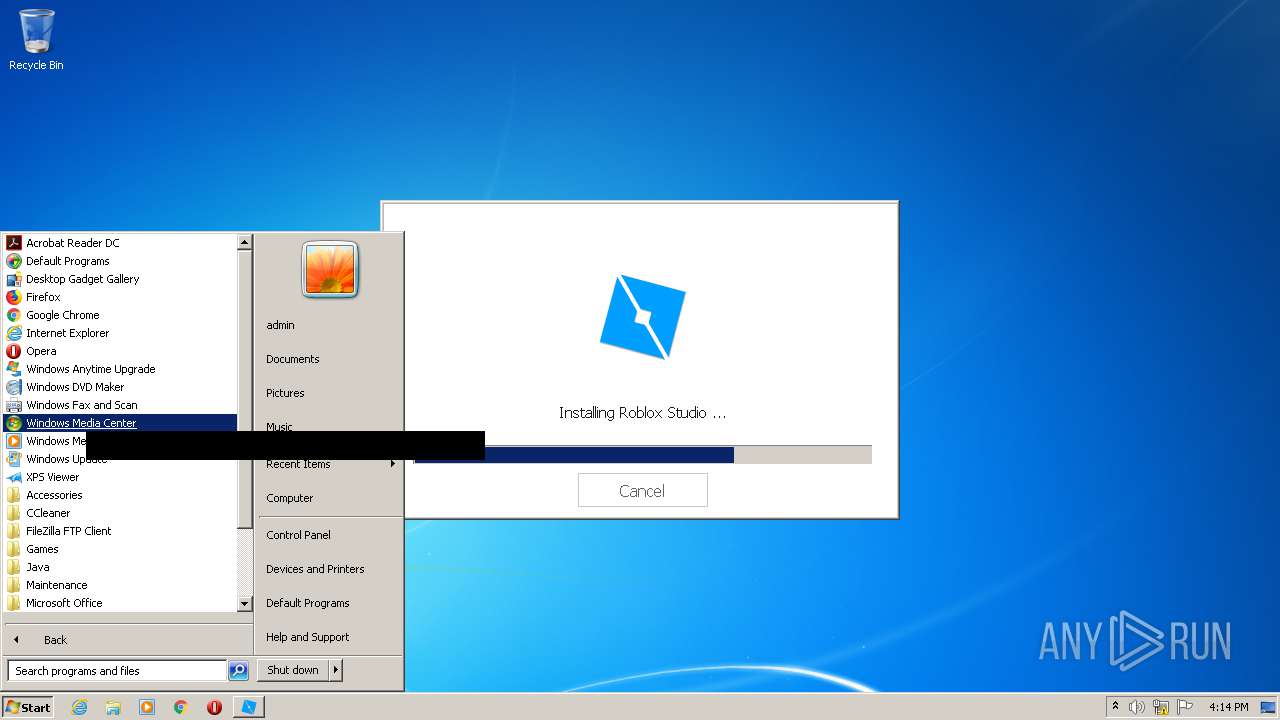This screenshot has width=1280, height=720.
Task: Click the network tray icon
Action: tap(1161, 707)
